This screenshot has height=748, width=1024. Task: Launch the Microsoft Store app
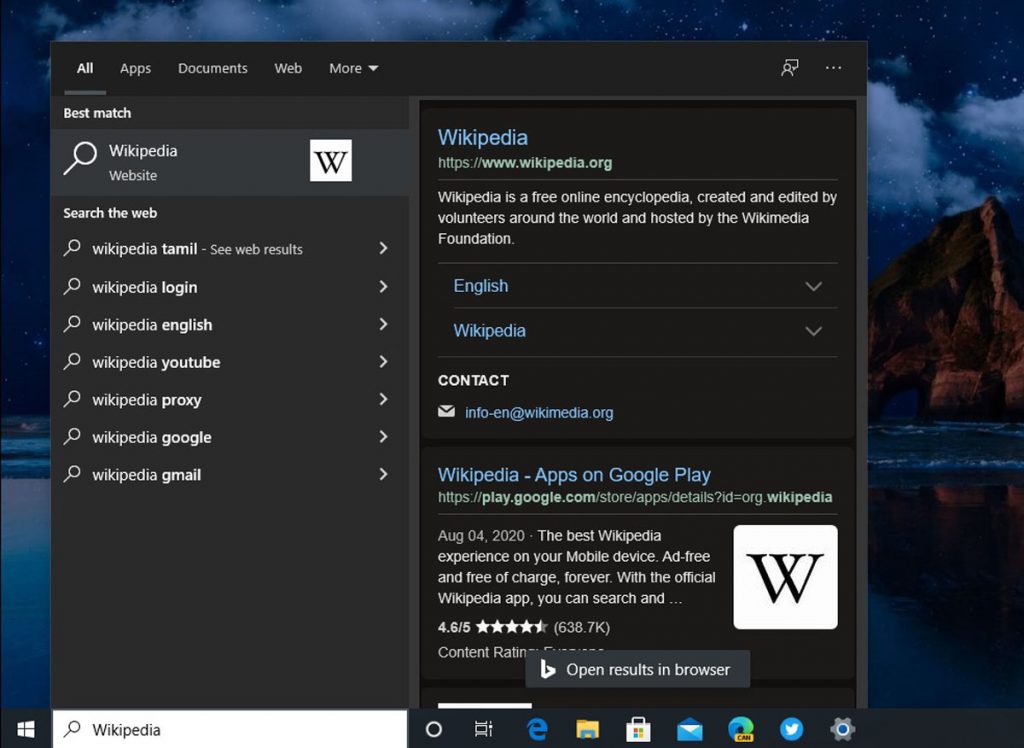639,729
